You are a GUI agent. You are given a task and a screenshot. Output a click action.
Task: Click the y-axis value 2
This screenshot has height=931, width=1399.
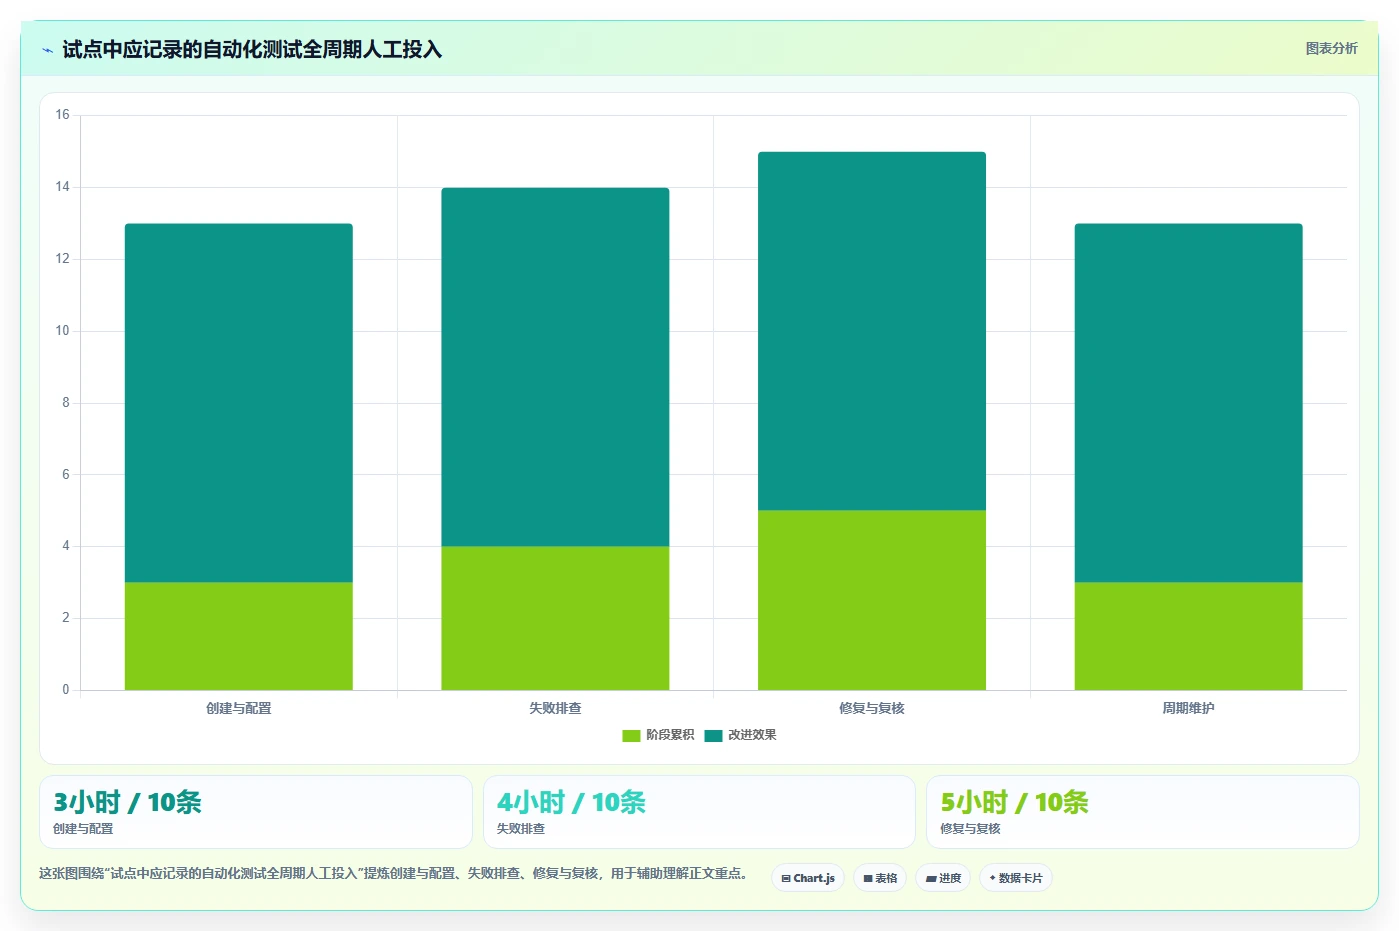(66, 618)
